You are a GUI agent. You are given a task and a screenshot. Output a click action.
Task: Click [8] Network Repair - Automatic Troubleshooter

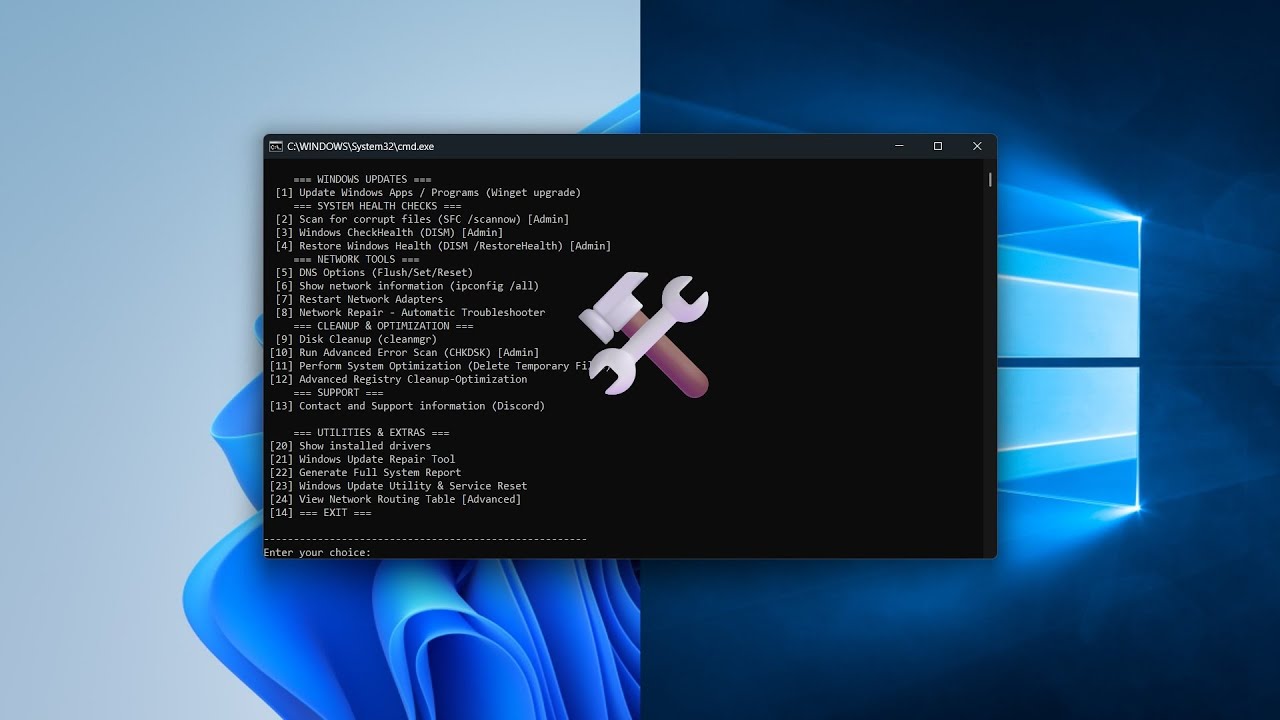tap(410, 312)
